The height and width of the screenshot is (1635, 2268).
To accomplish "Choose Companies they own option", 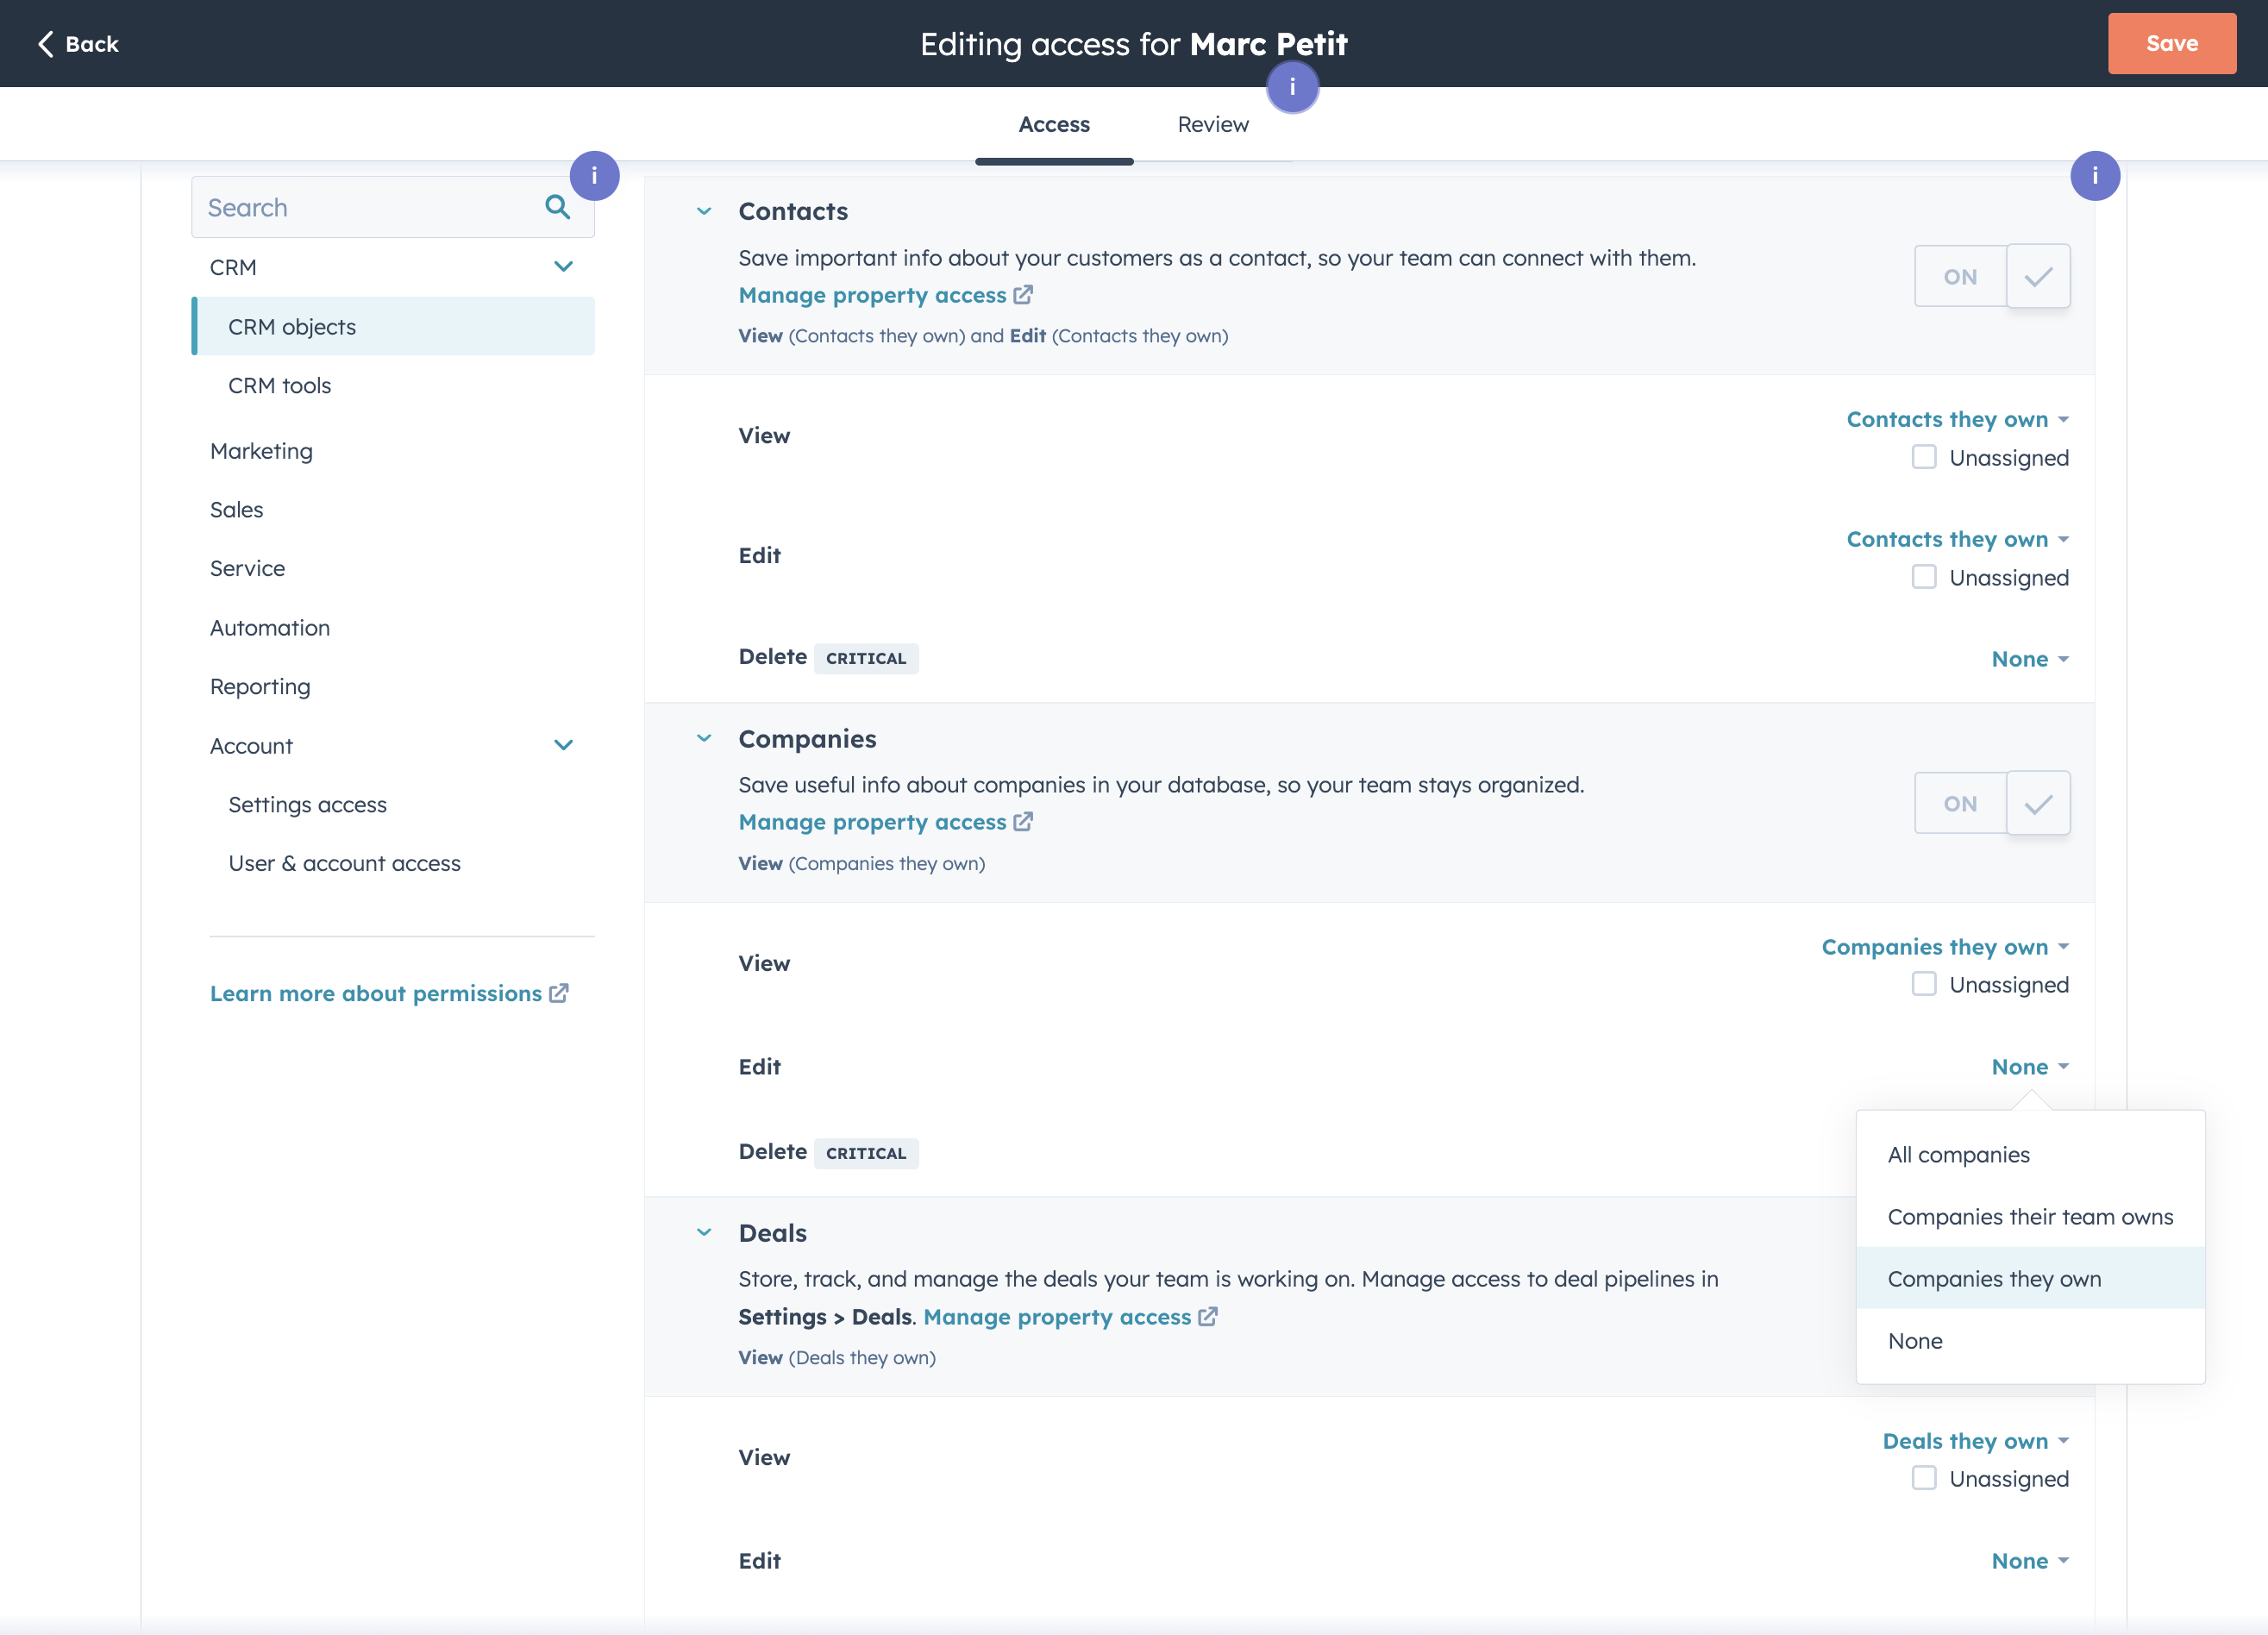I will tap(2030, 1279).
